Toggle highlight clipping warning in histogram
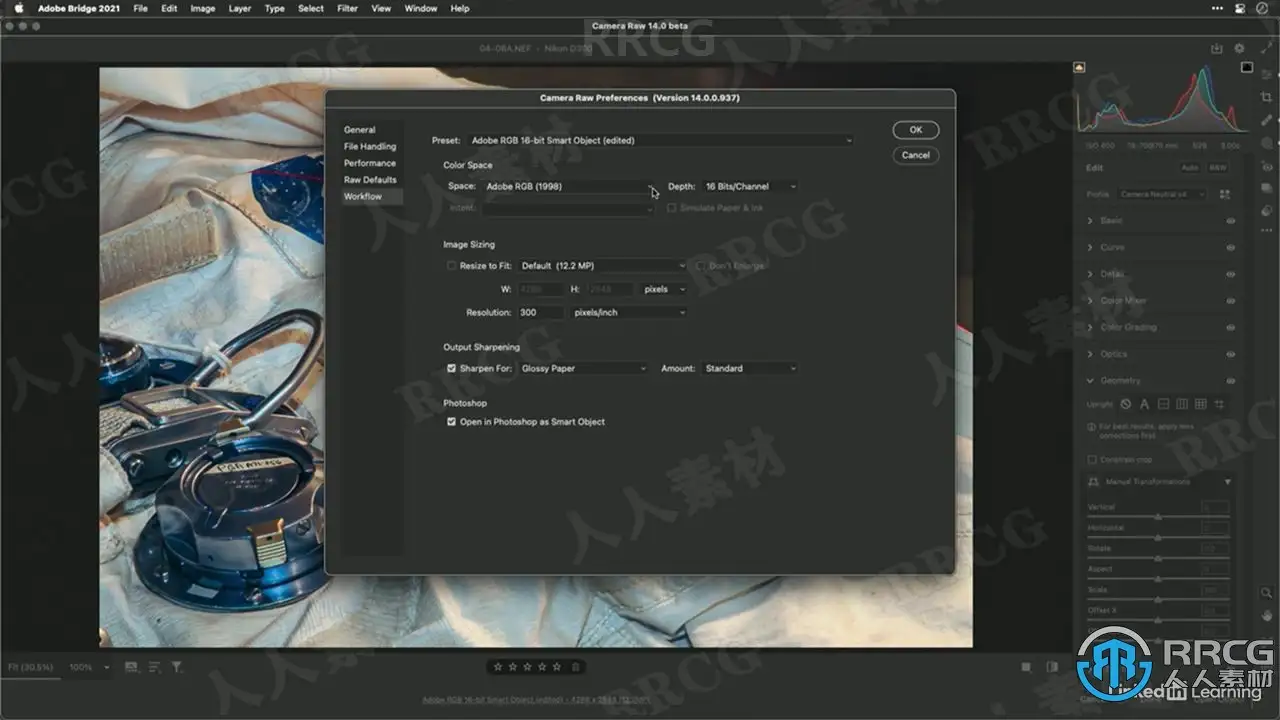 click(x=1247, y=68)
